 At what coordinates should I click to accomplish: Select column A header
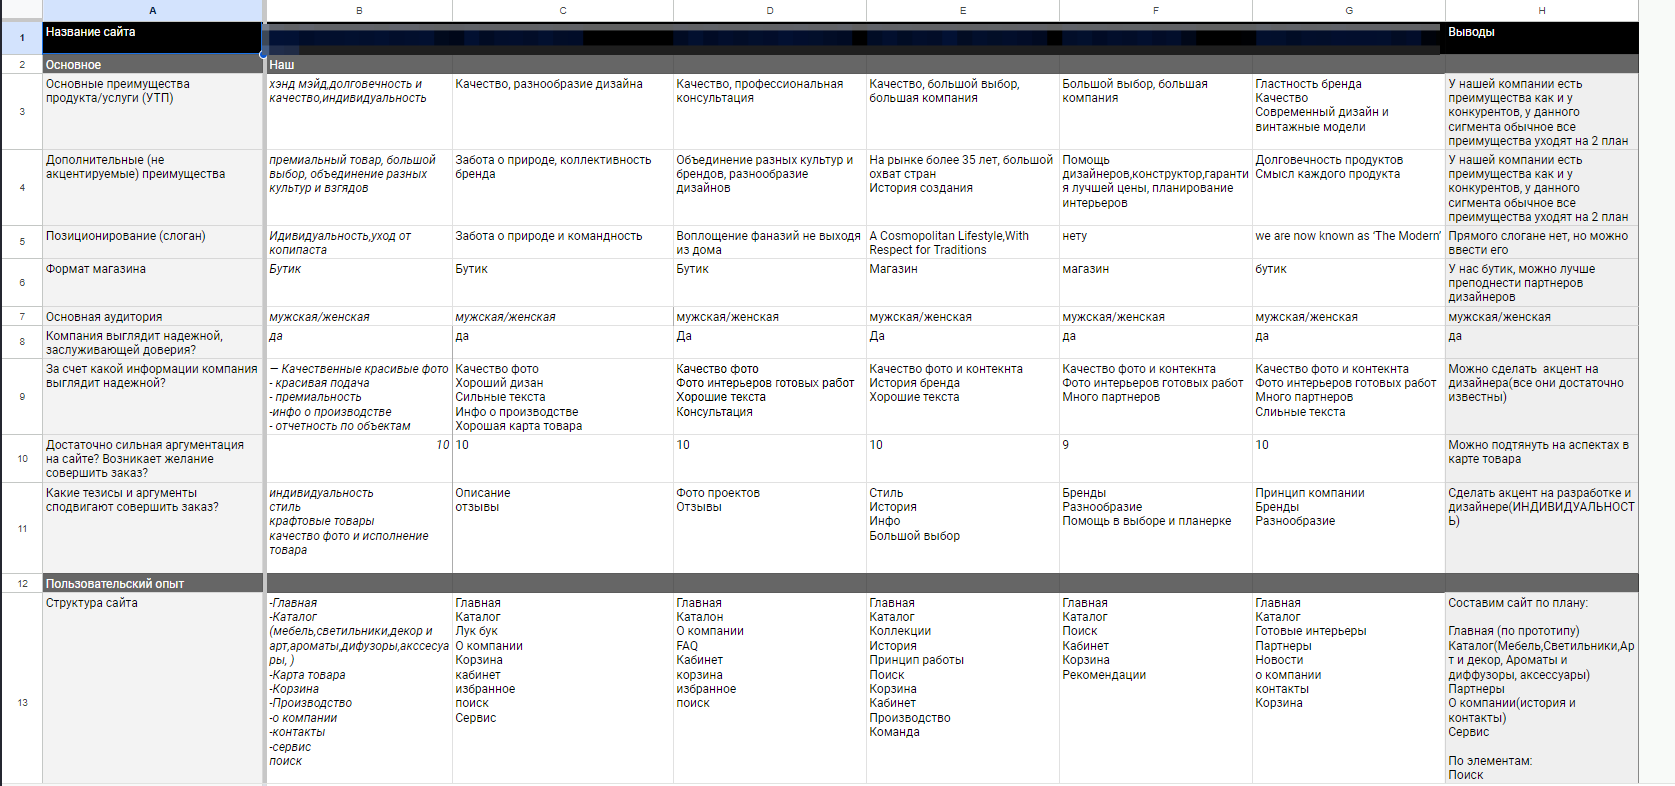[152, 10]
